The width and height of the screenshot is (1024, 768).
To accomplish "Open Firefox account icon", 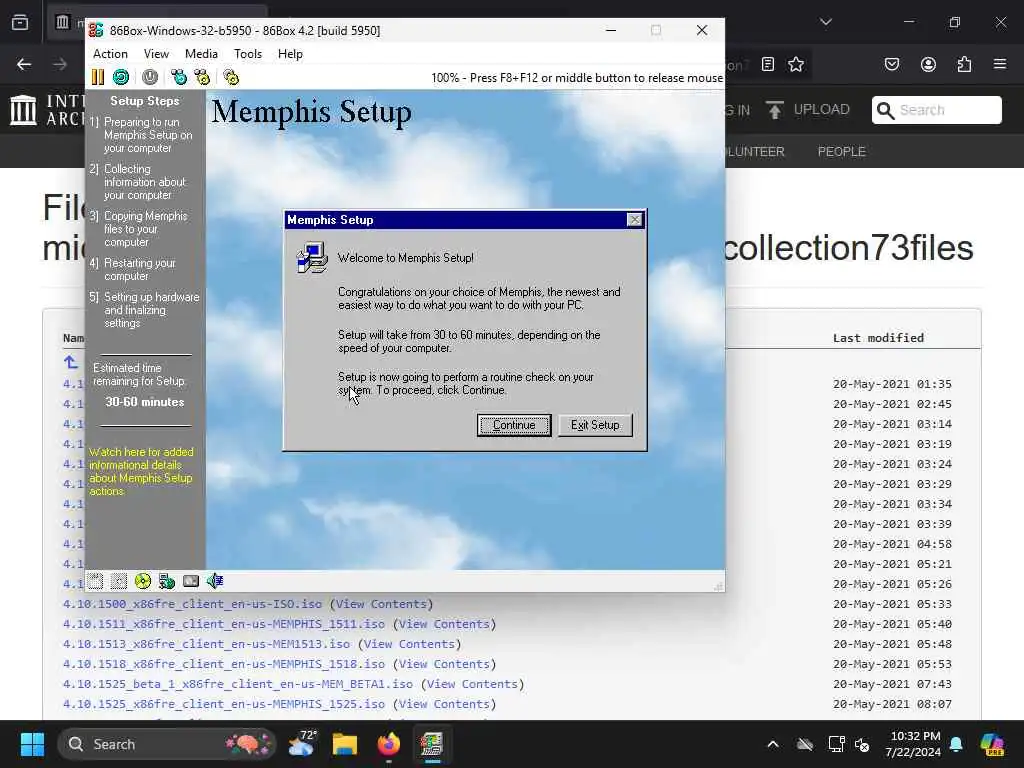I will (x=928, y=64).
